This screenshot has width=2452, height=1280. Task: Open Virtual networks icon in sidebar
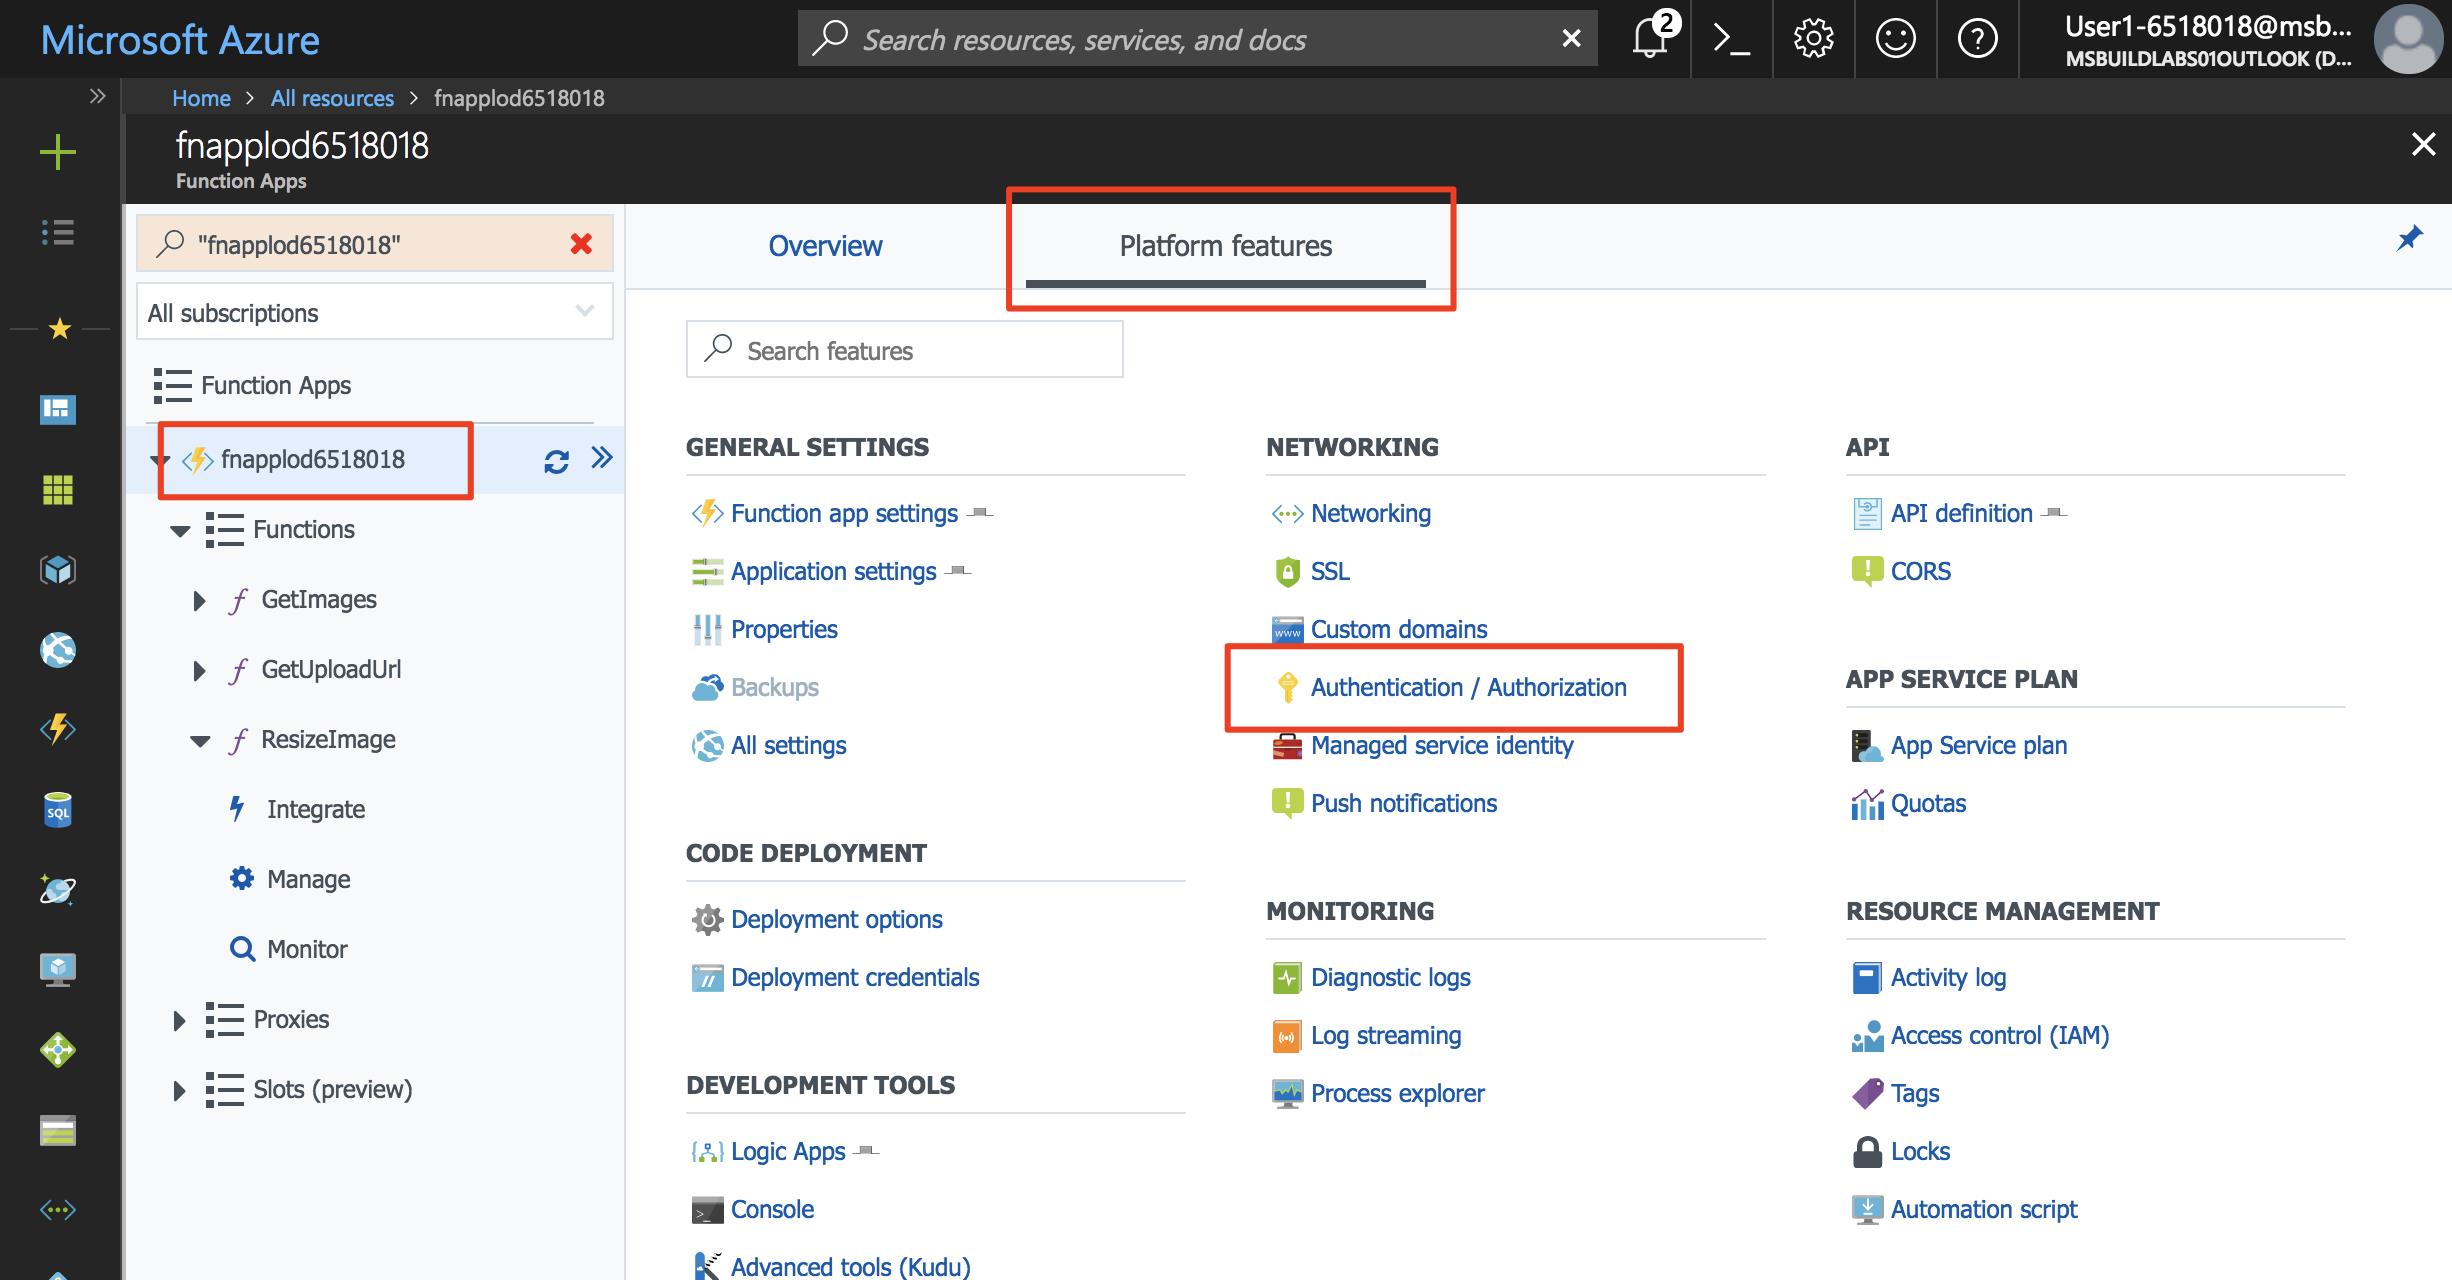(x=57, y=1210)
